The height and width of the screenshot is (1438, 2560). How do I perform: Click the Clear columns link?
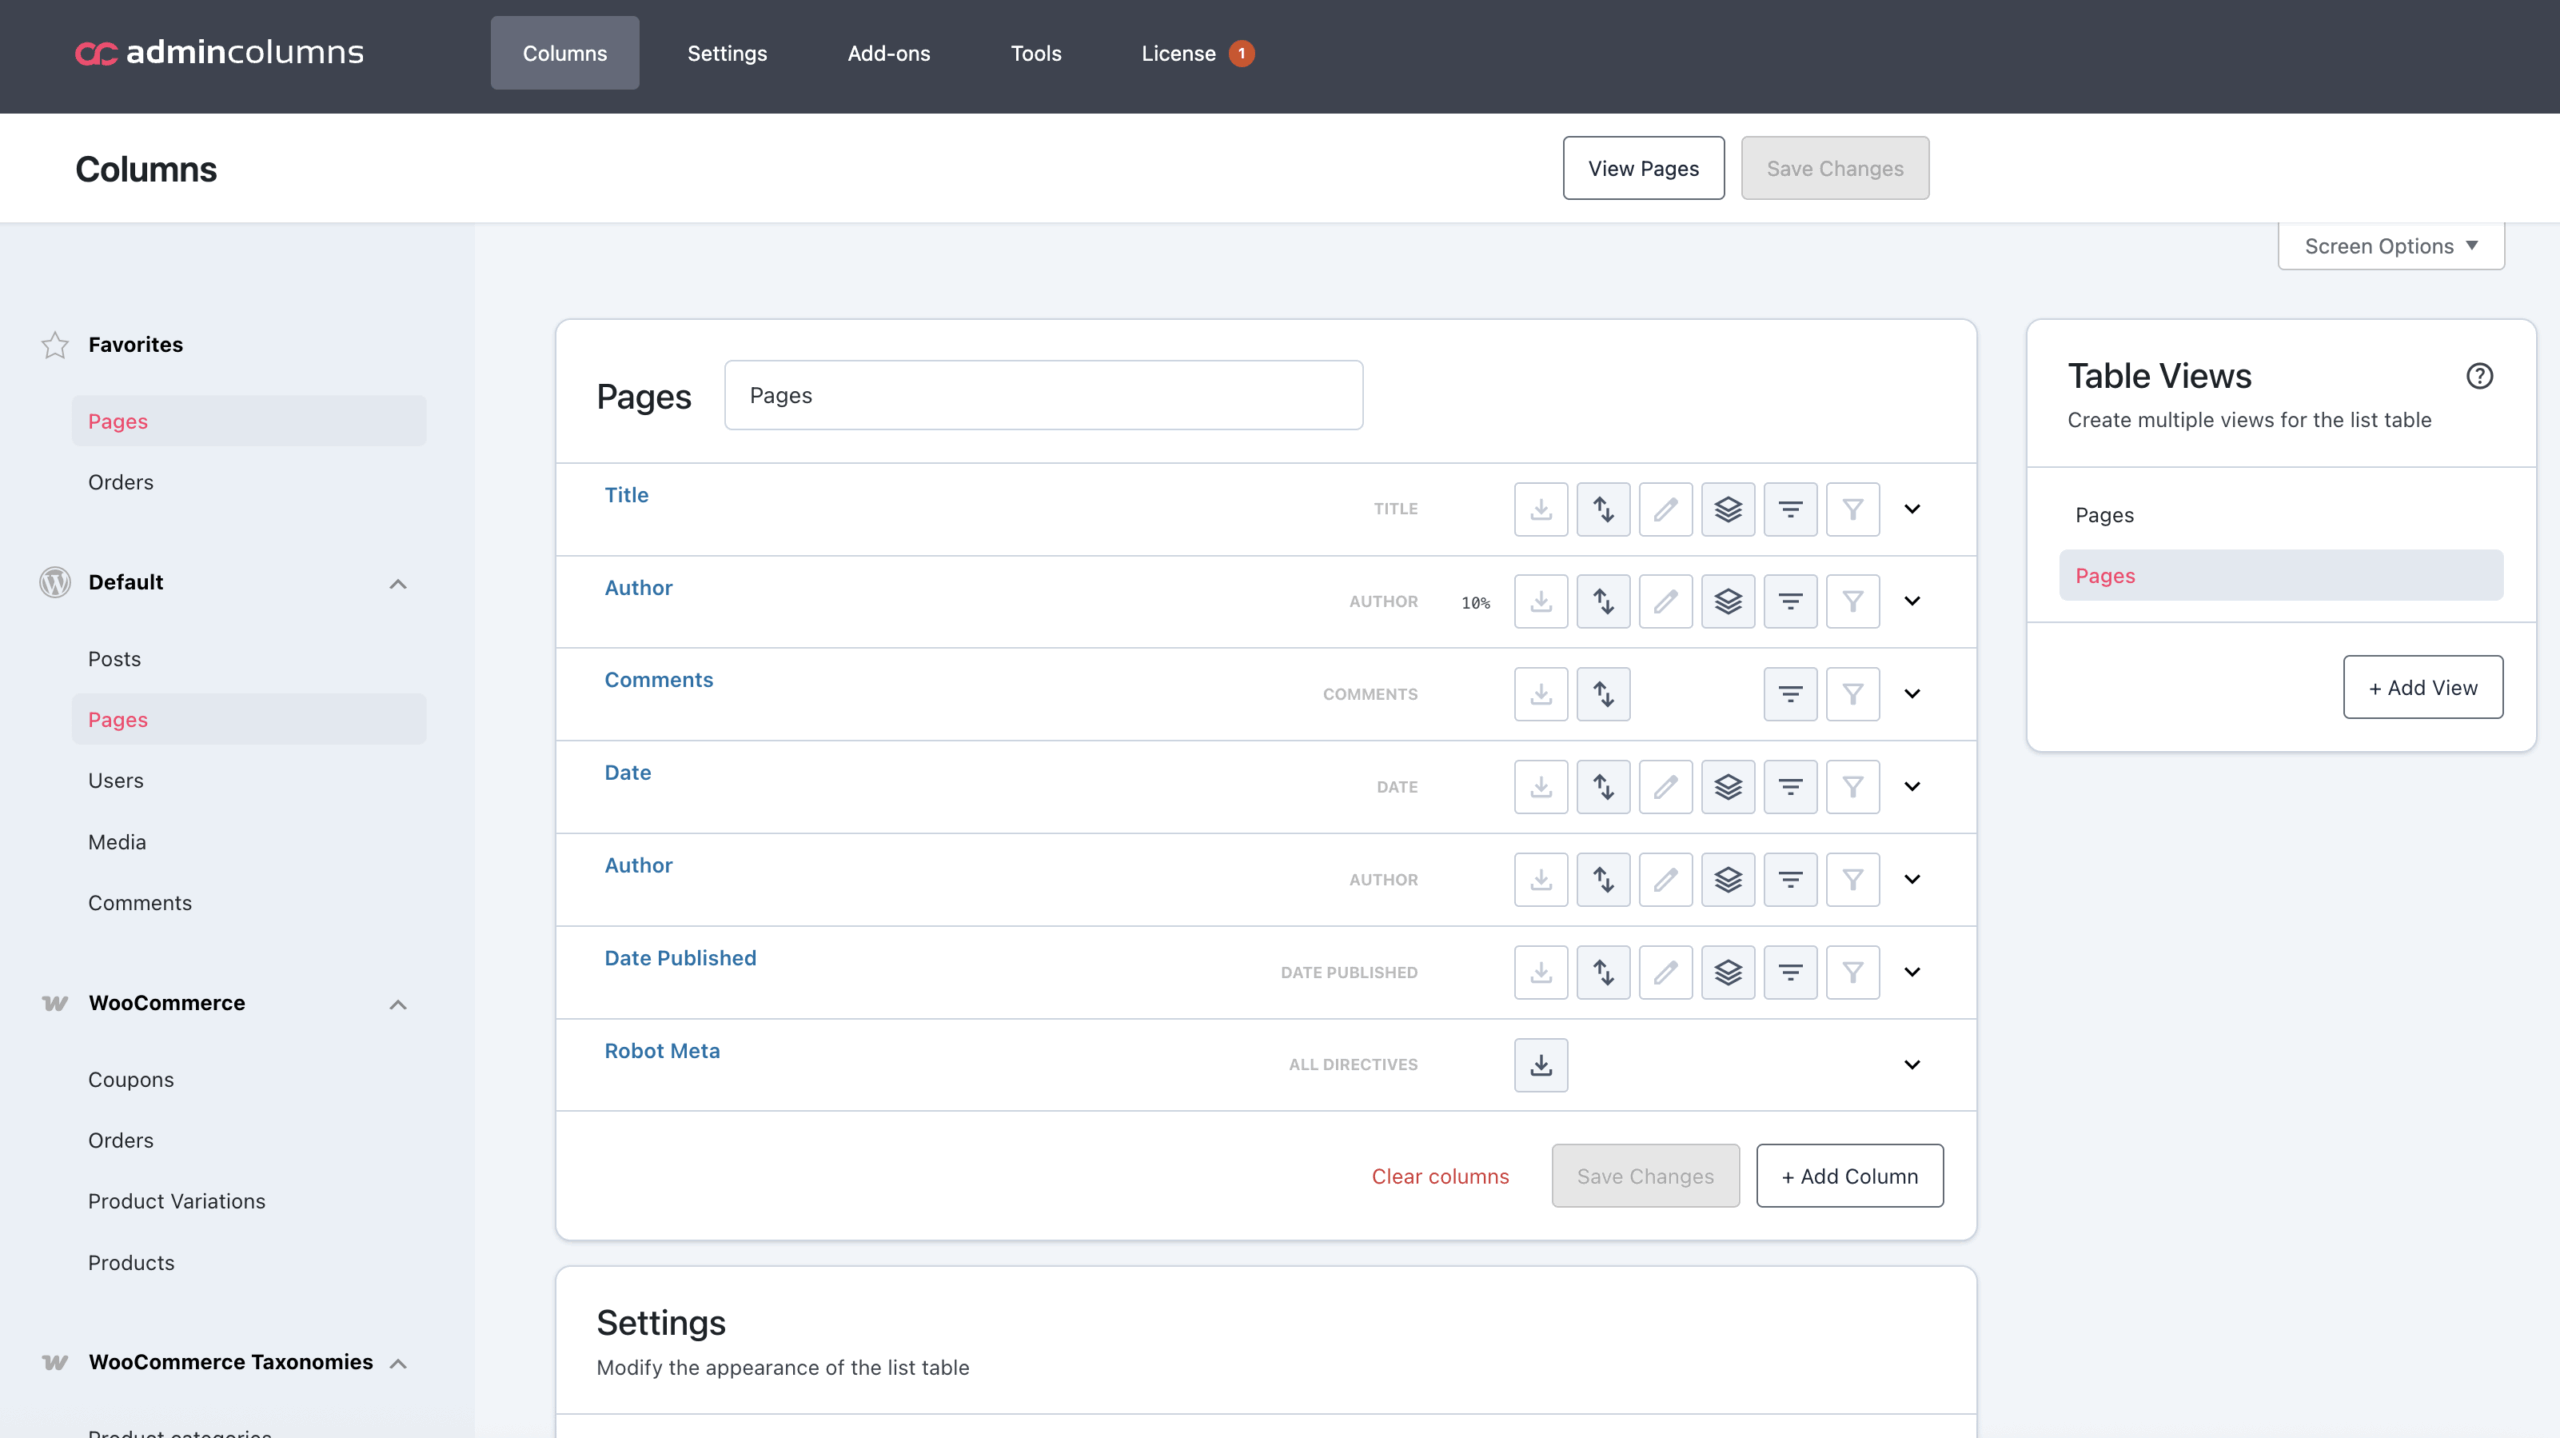pos(1440,1176)
